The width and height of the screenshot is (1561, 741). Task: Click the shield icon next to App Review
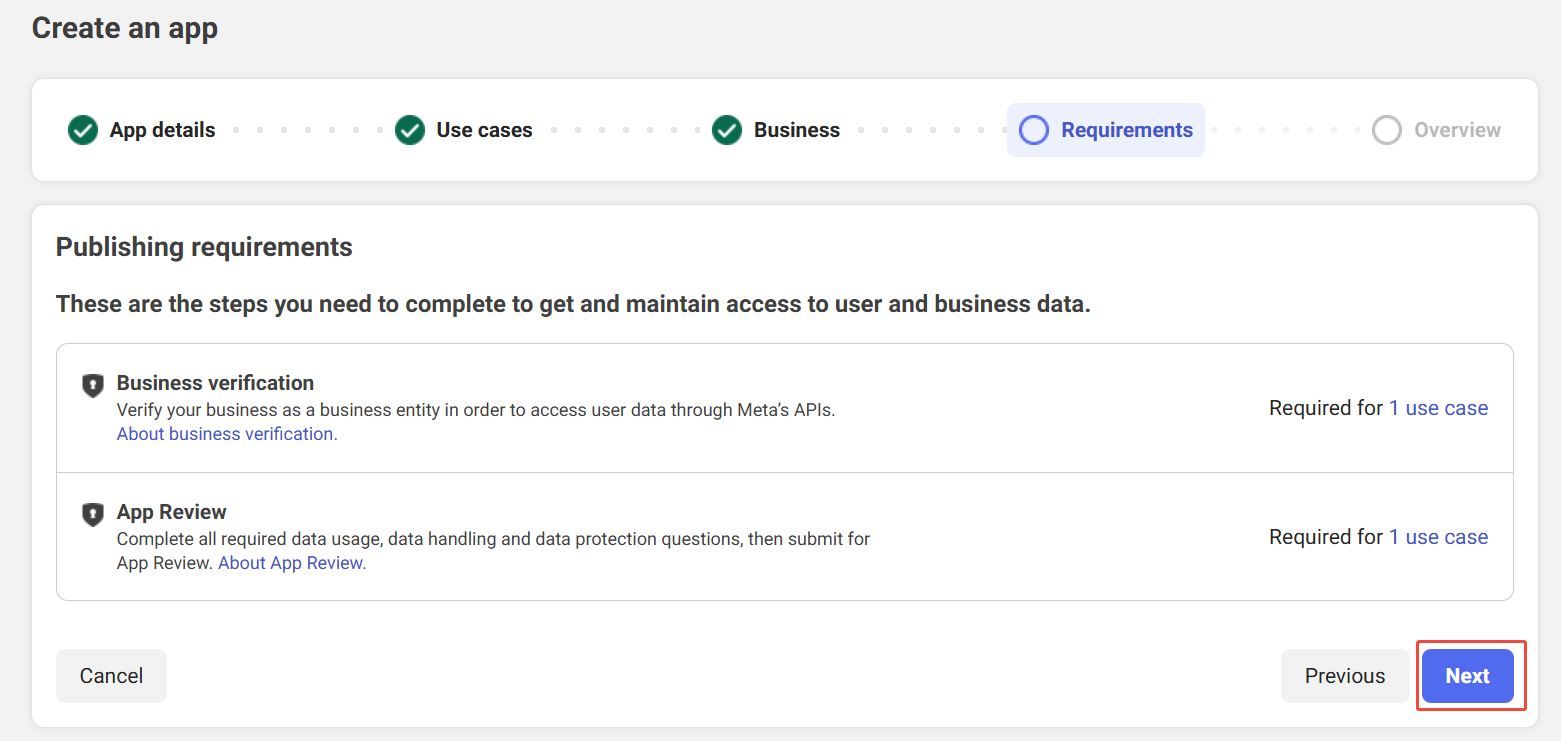pyautogui.click(x=92, y=514)
